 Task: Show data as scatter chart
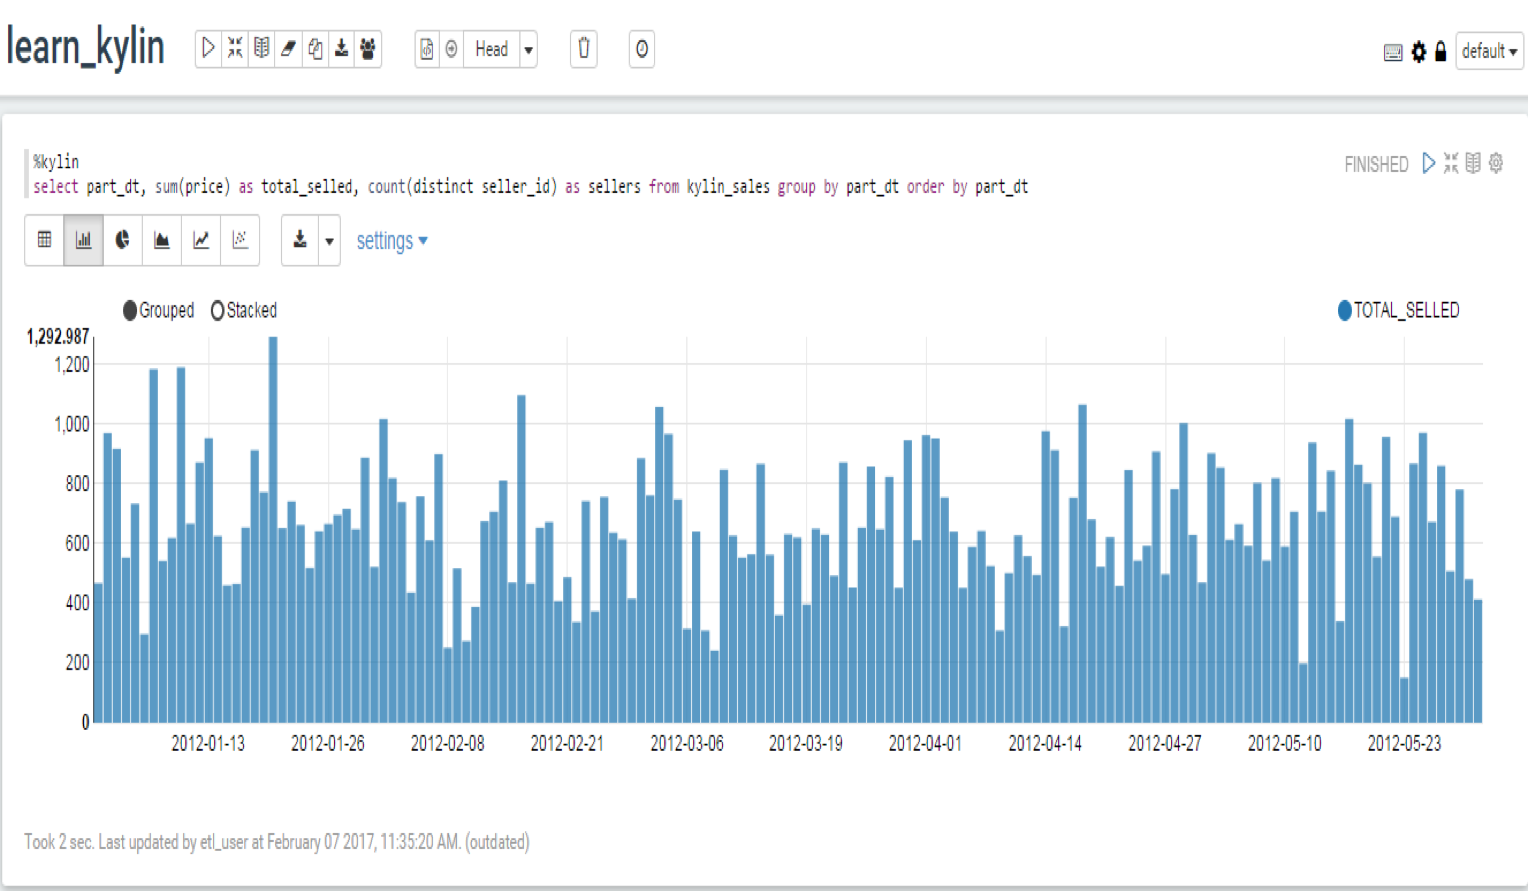coord(240,240)
